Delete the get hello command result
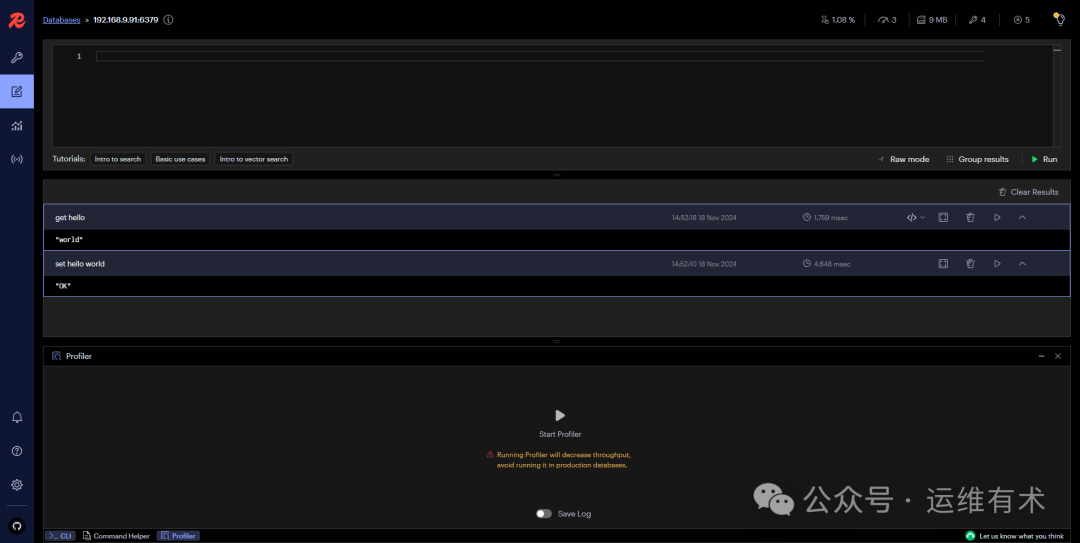 point(970,217)
